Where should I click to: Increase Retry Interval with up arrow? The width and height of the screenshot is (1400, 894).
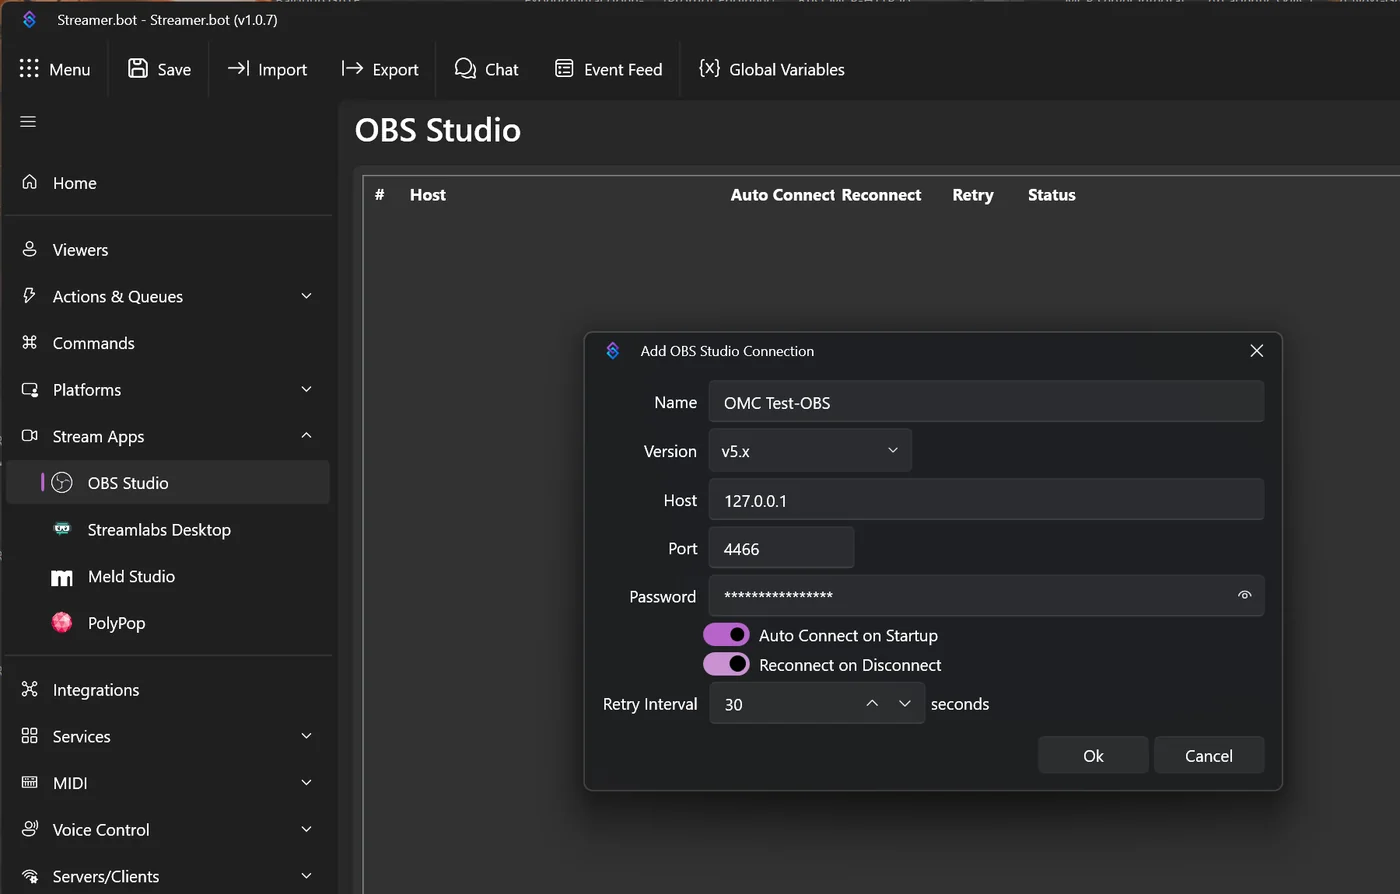tap(872, 704)
